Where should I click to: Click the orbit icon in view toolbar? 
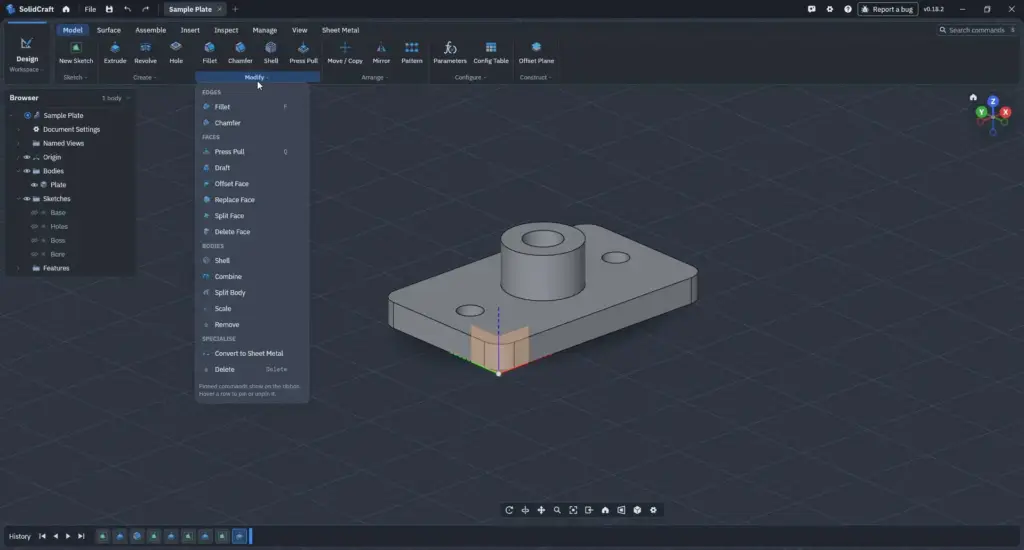[x=509, y=510]
